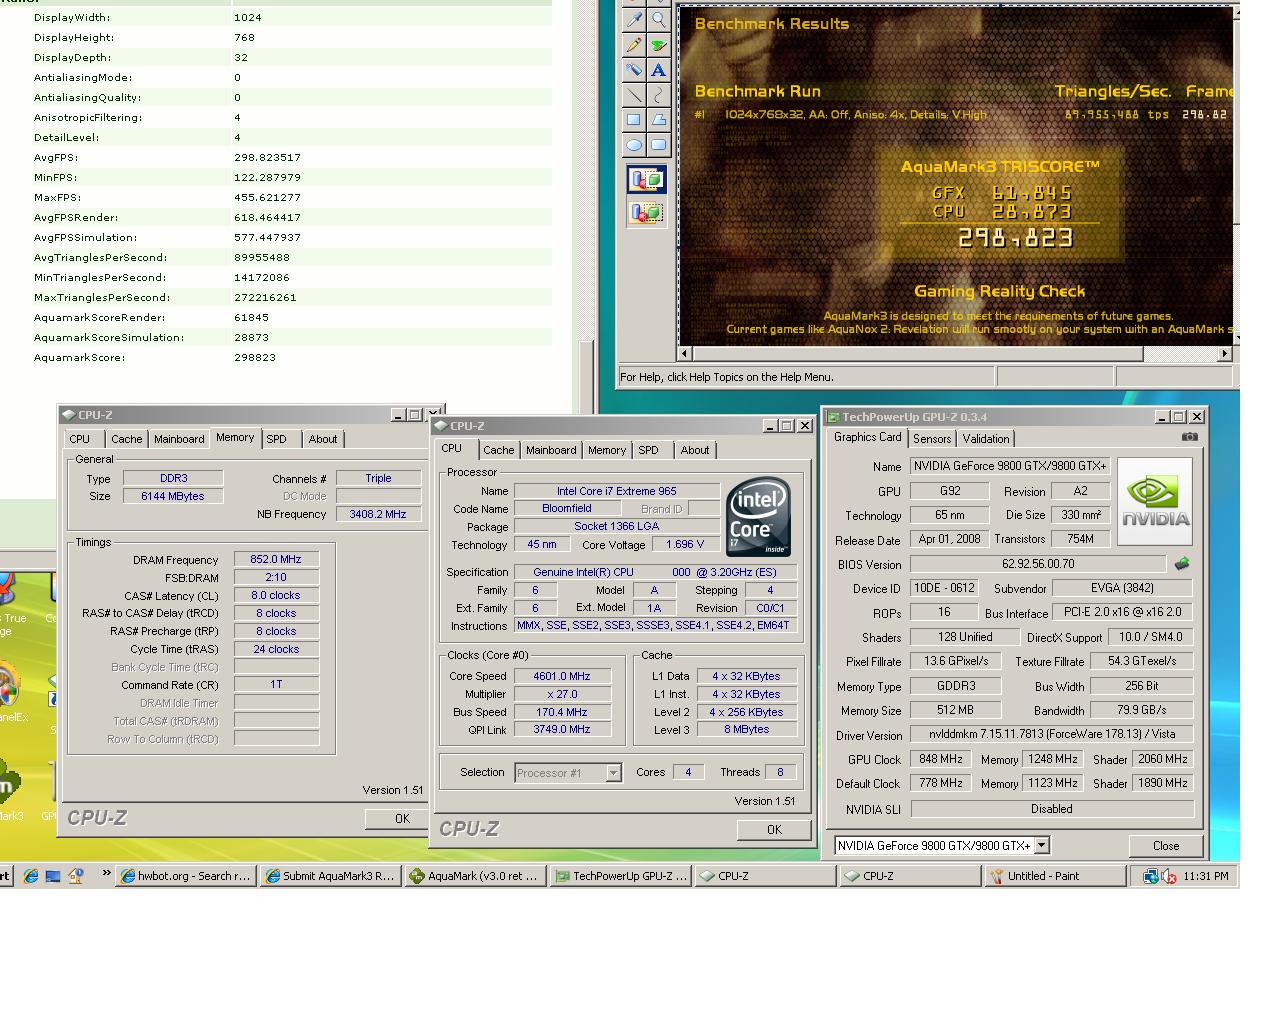The image size is (1280, 1024).
Task: Switch to Submit AquaMark3 taskbar button
Action: click(330, 876)
